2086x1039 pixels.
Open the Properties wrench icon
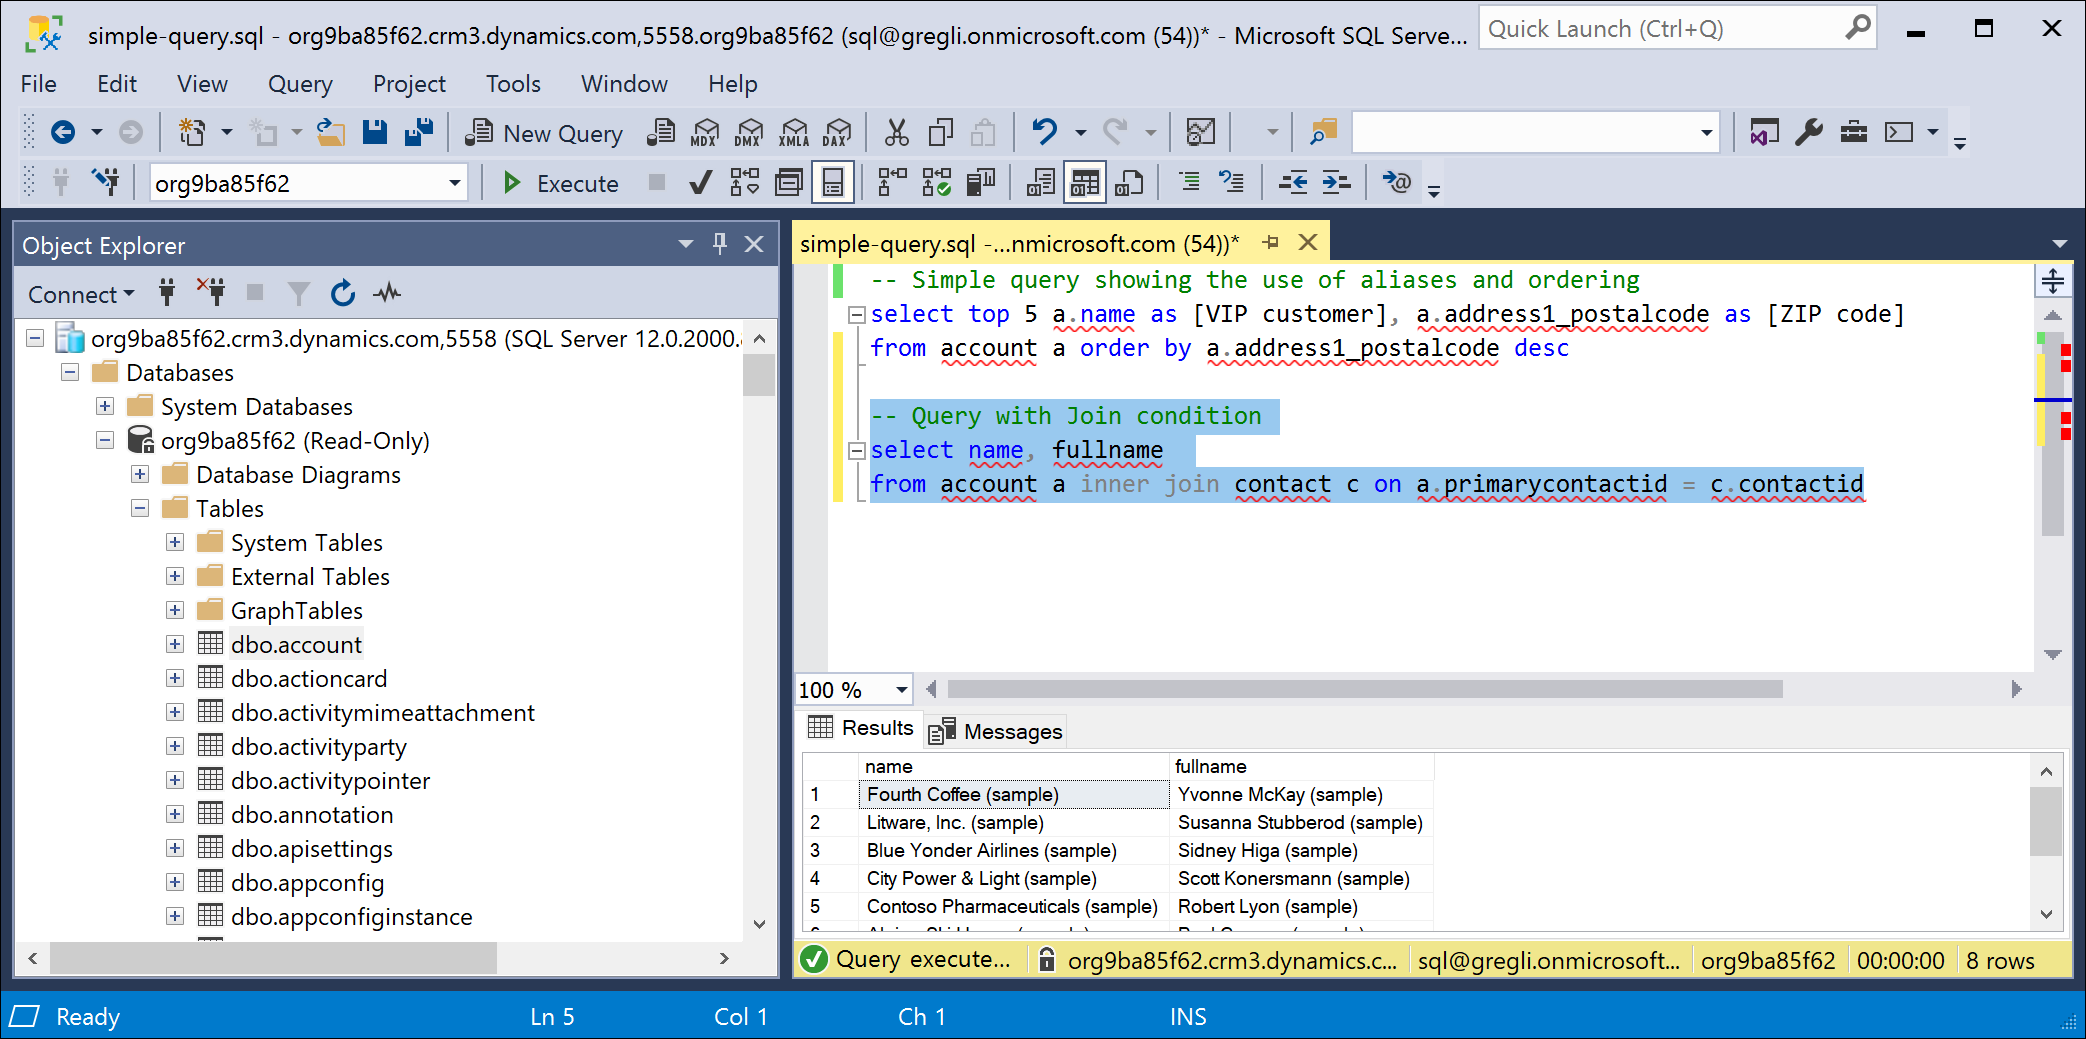coord(1808,132)
